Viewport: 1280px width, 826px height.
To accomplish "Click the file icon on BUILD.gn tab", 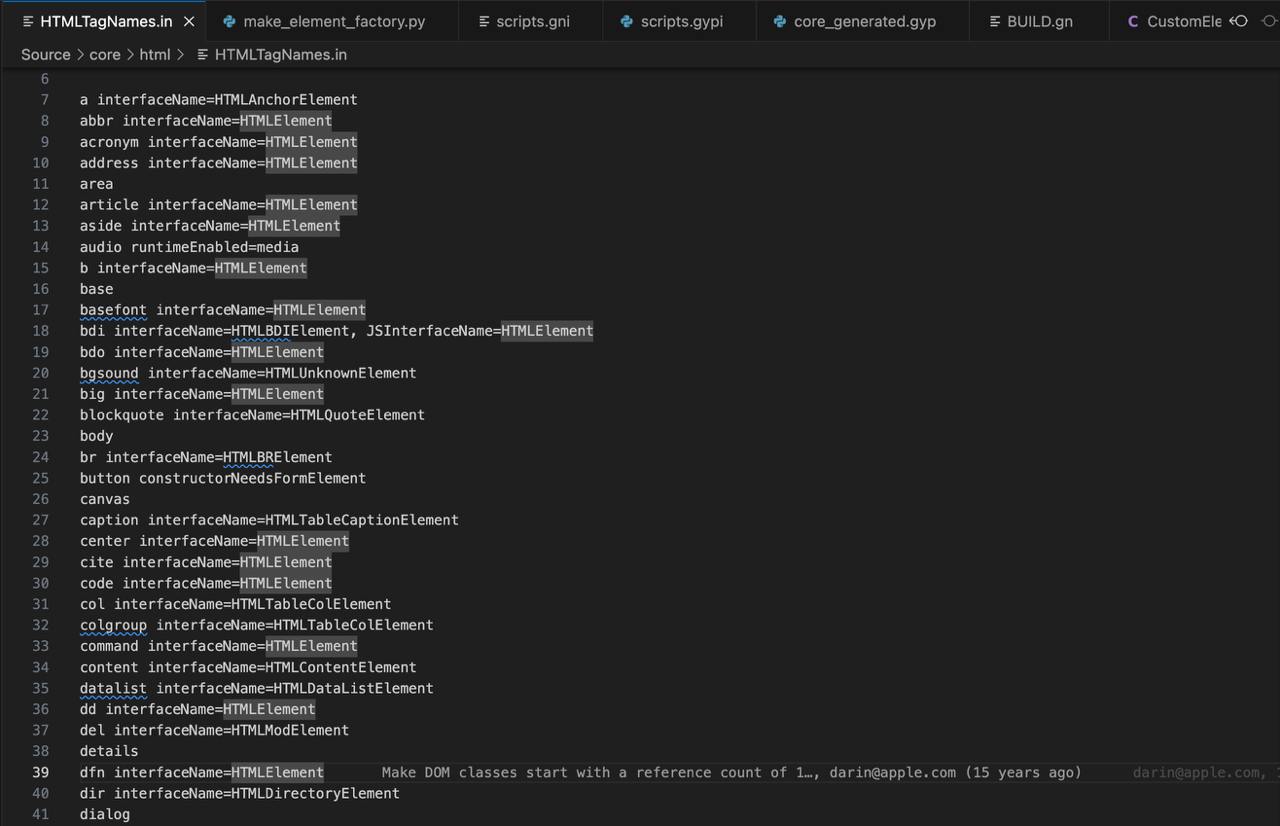I will [x=994, y=21].
